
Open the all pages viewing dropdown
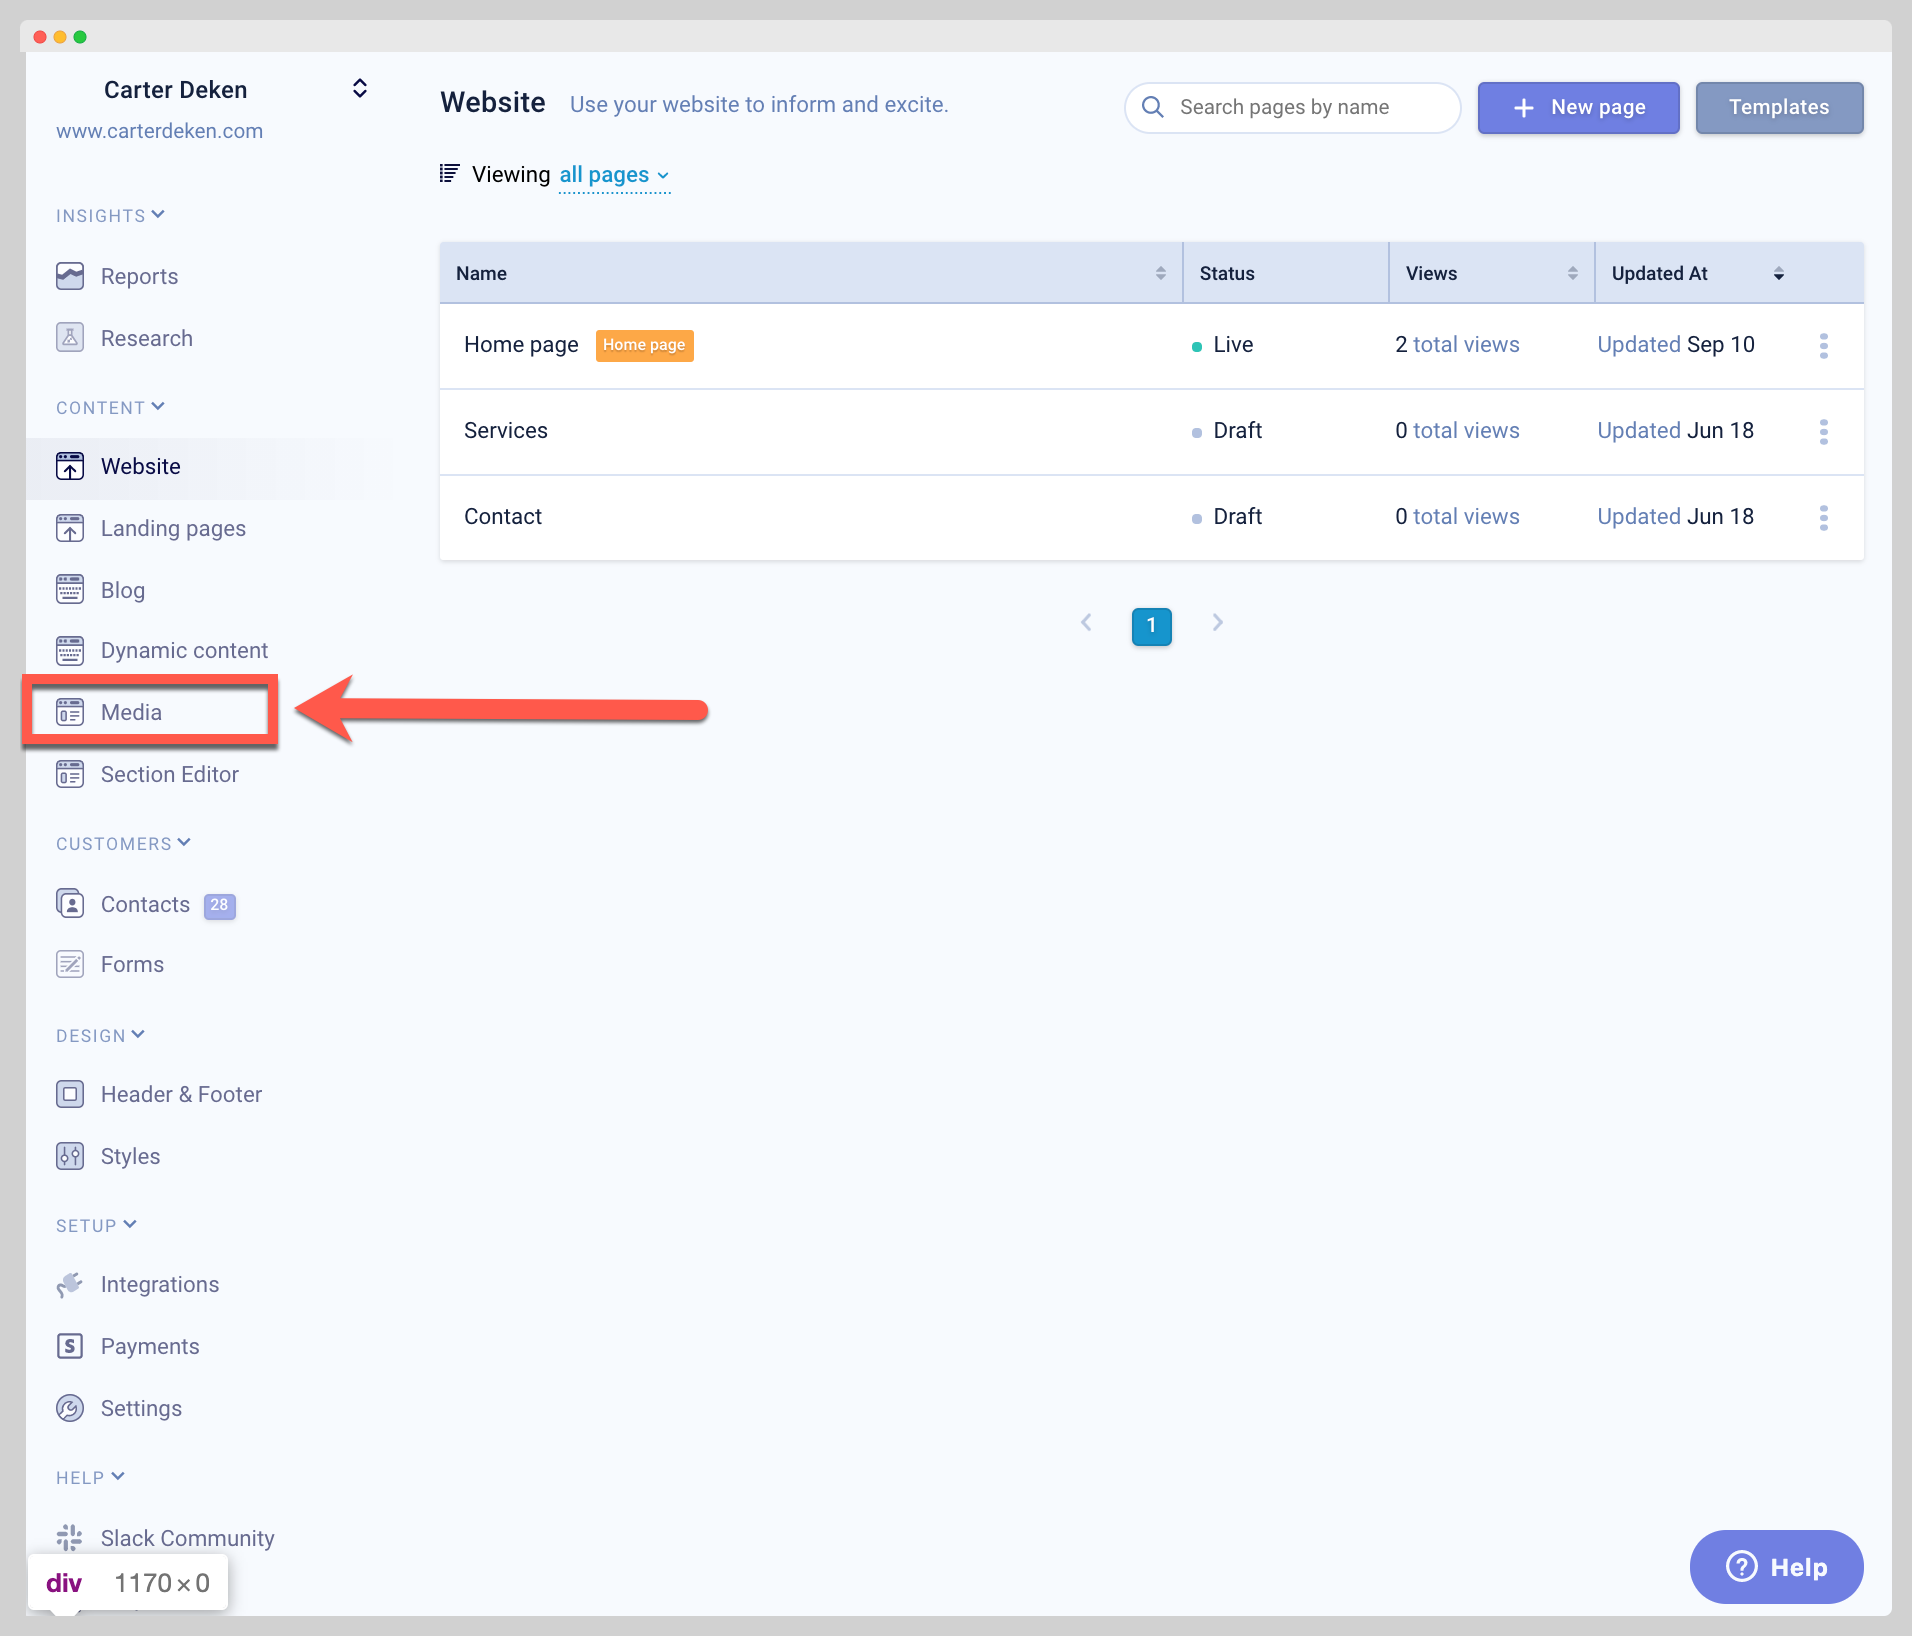(615, 175)
